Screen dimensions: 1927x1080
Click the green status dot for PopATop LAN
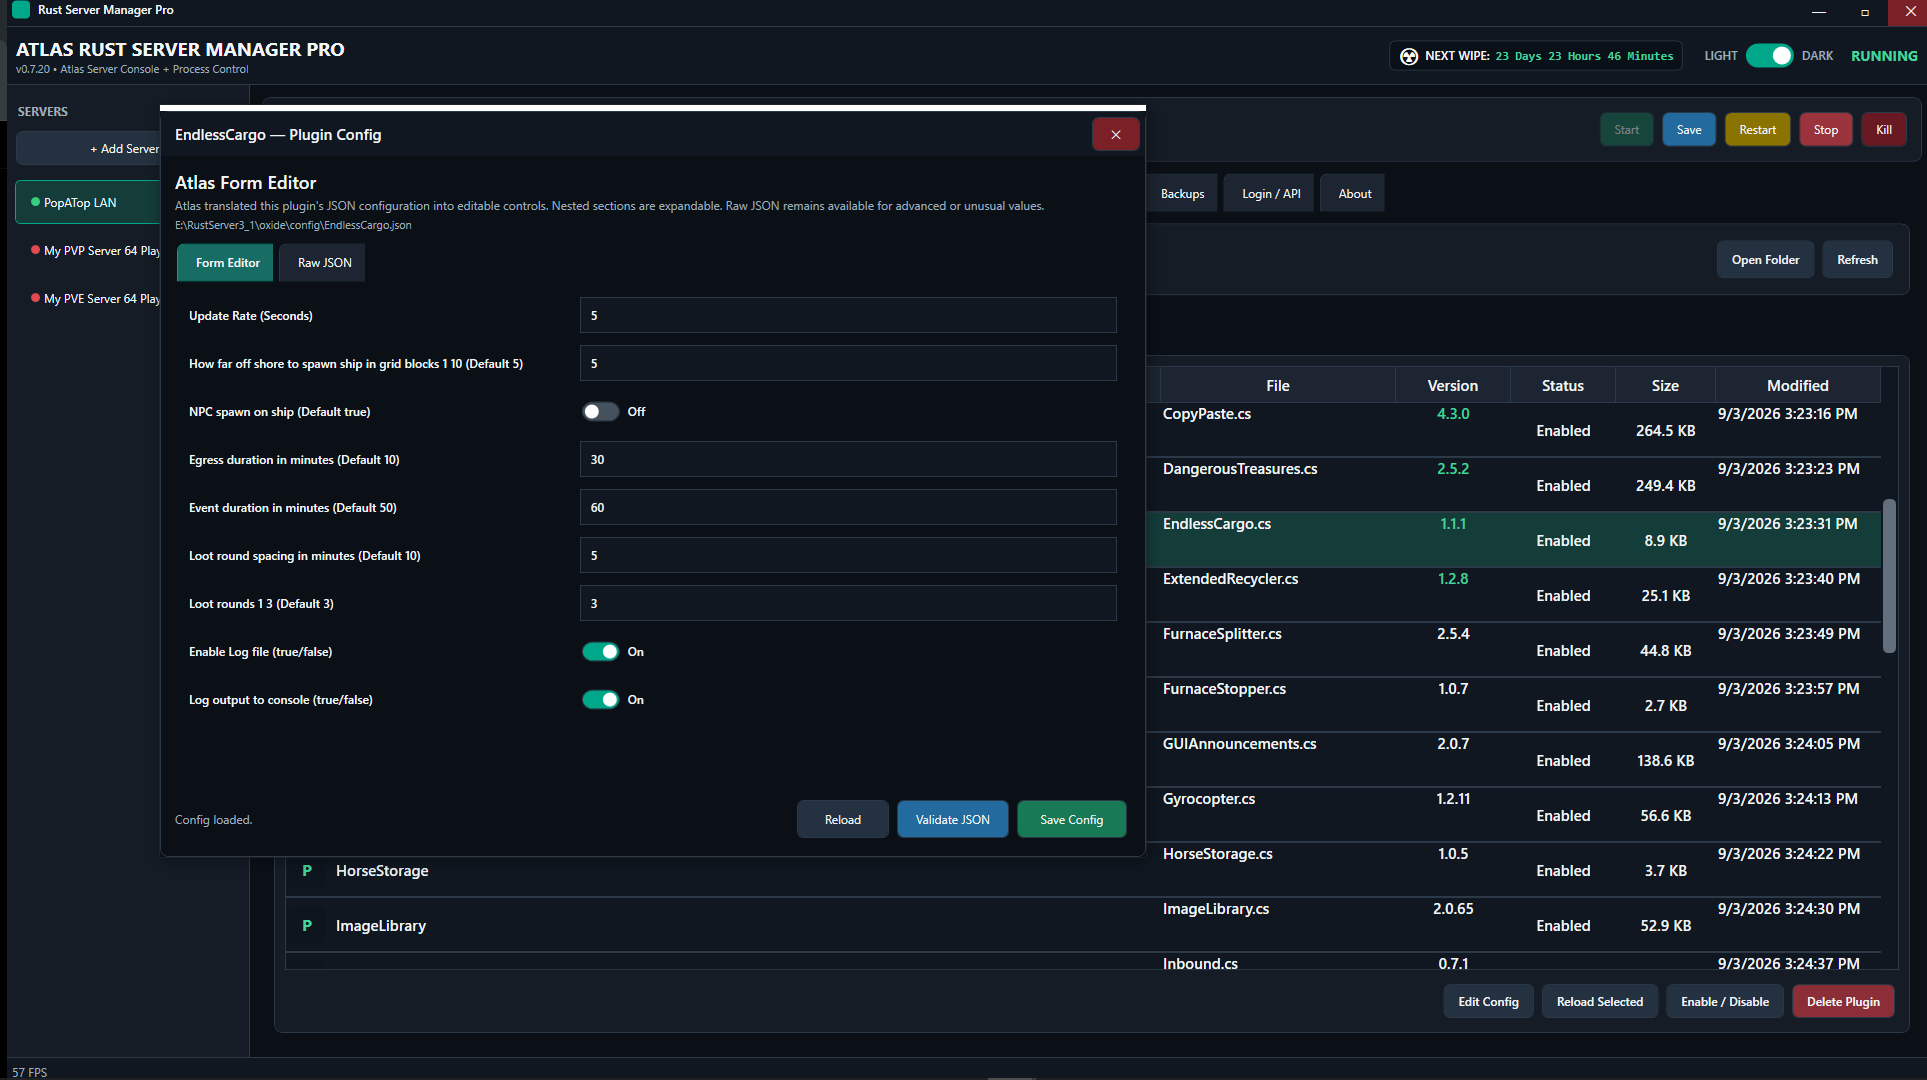point(36,202)
